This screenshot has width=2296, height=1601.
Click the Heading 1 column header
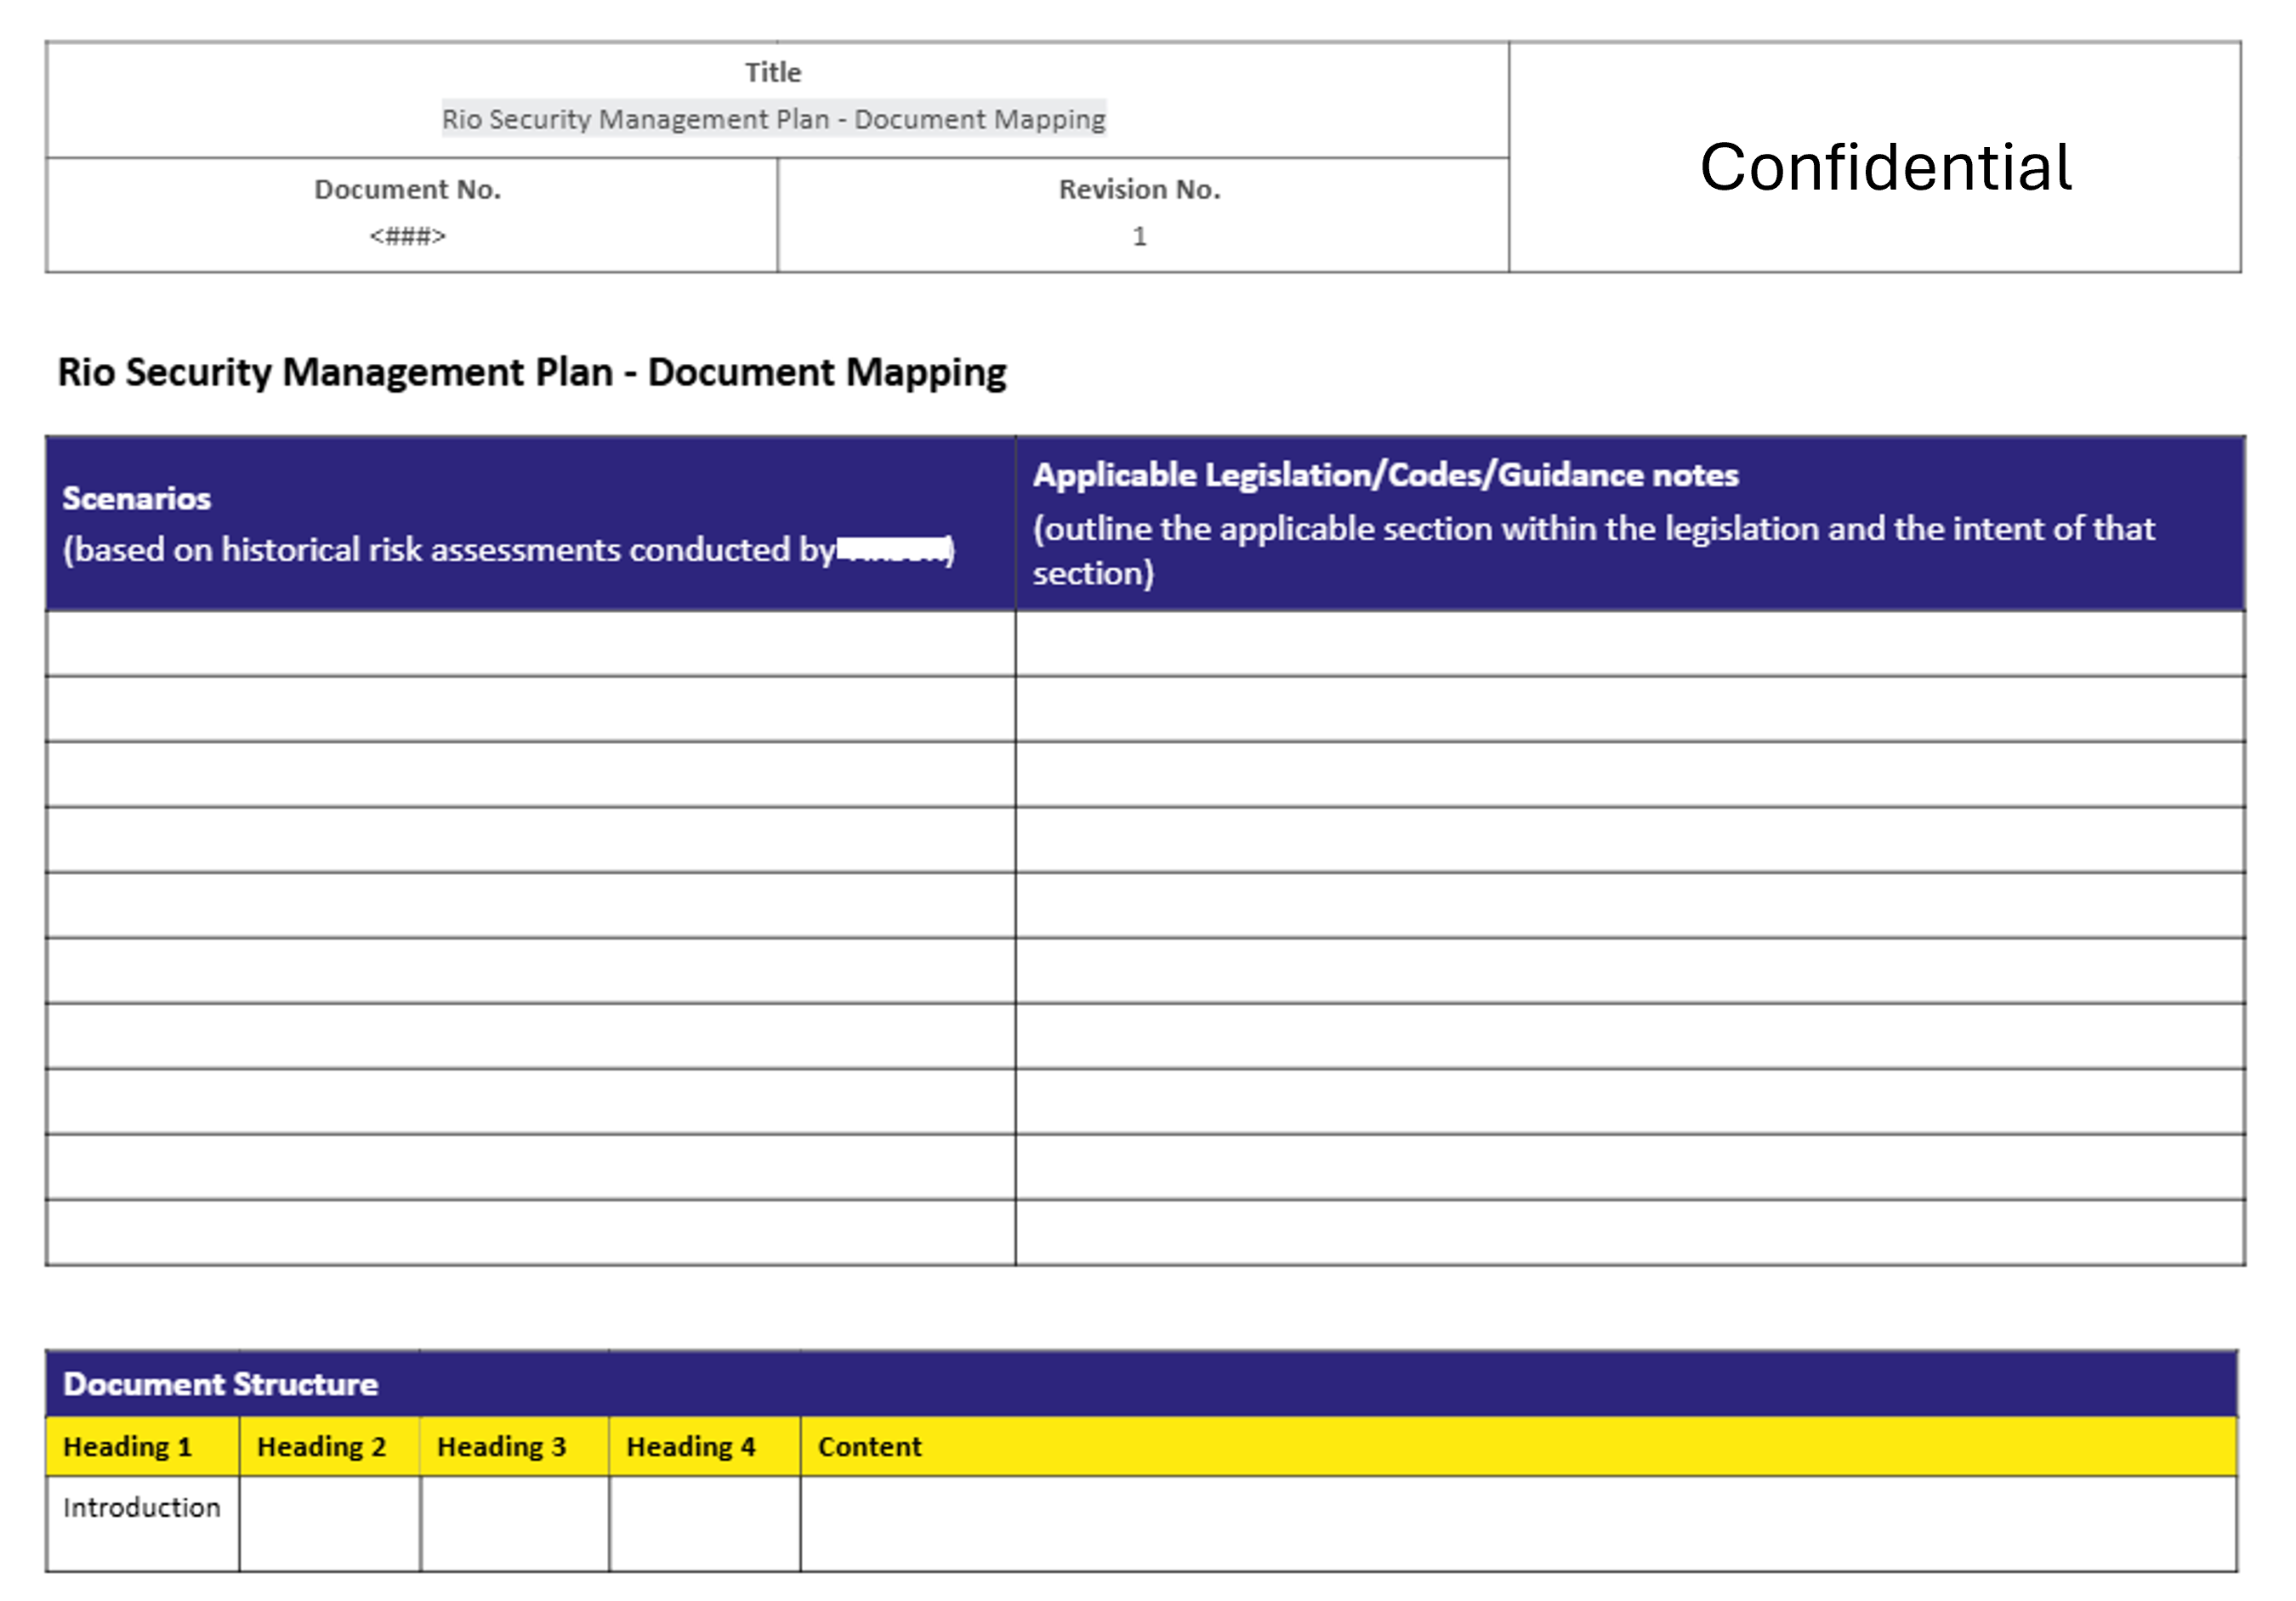pyautogui.click(x=127, y=1447)
